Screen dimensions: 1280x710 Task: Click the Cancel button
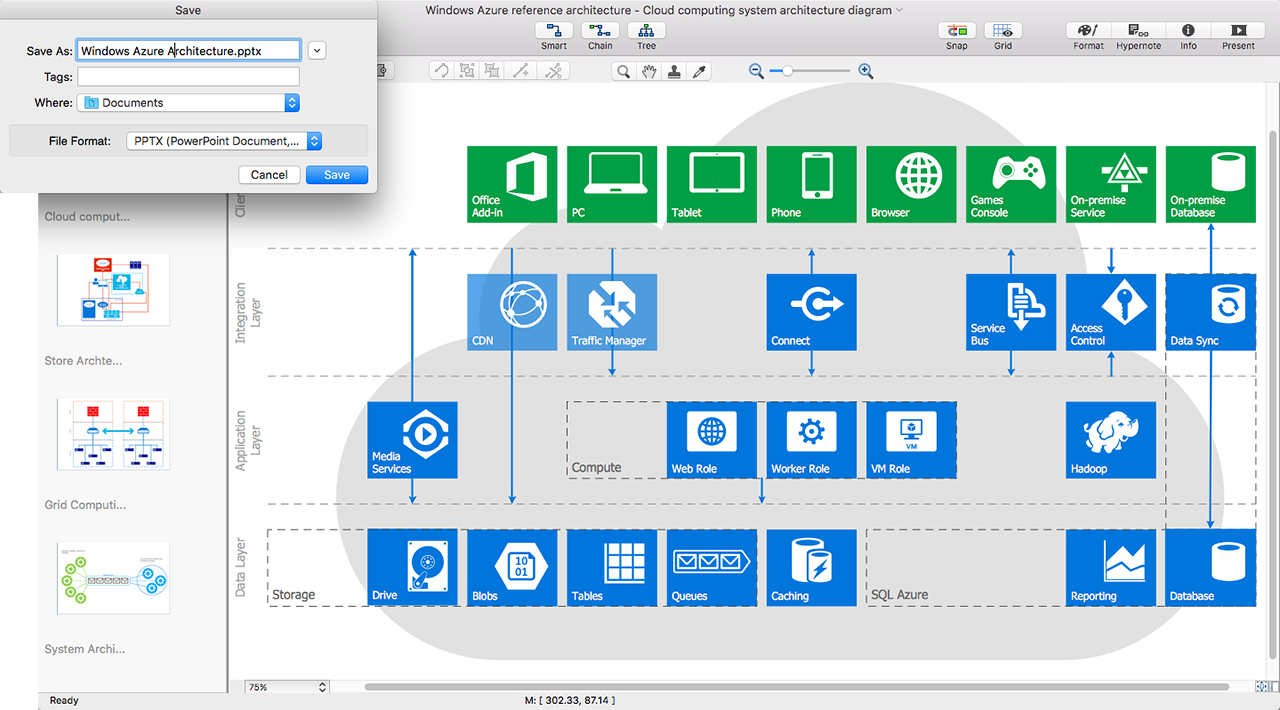tap(269, 175)
